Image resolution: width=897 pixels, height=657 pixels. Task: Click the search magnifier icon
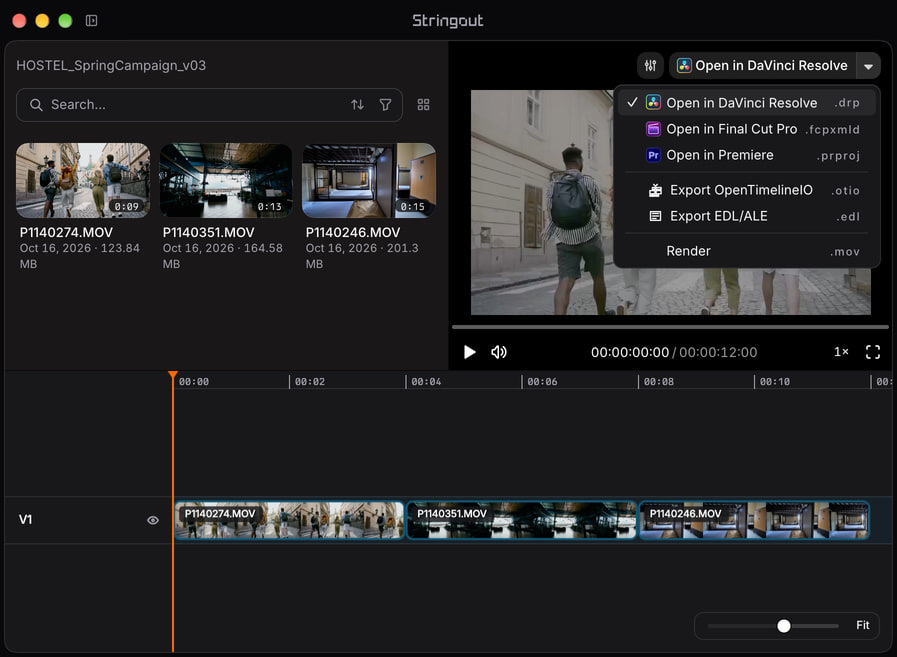click(36, 105)
